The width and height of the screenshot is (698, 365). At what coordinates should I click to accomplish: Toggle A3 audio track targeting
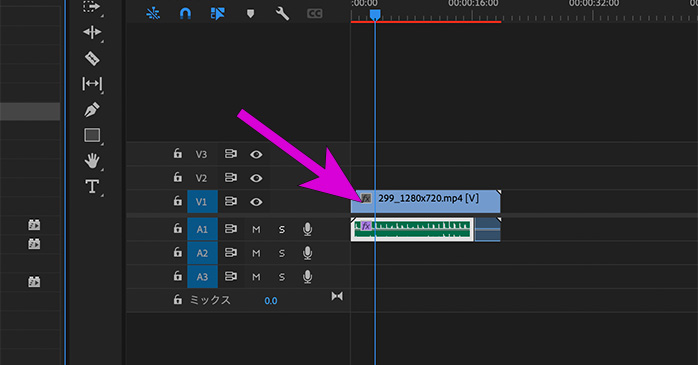[x=202, y=276]
